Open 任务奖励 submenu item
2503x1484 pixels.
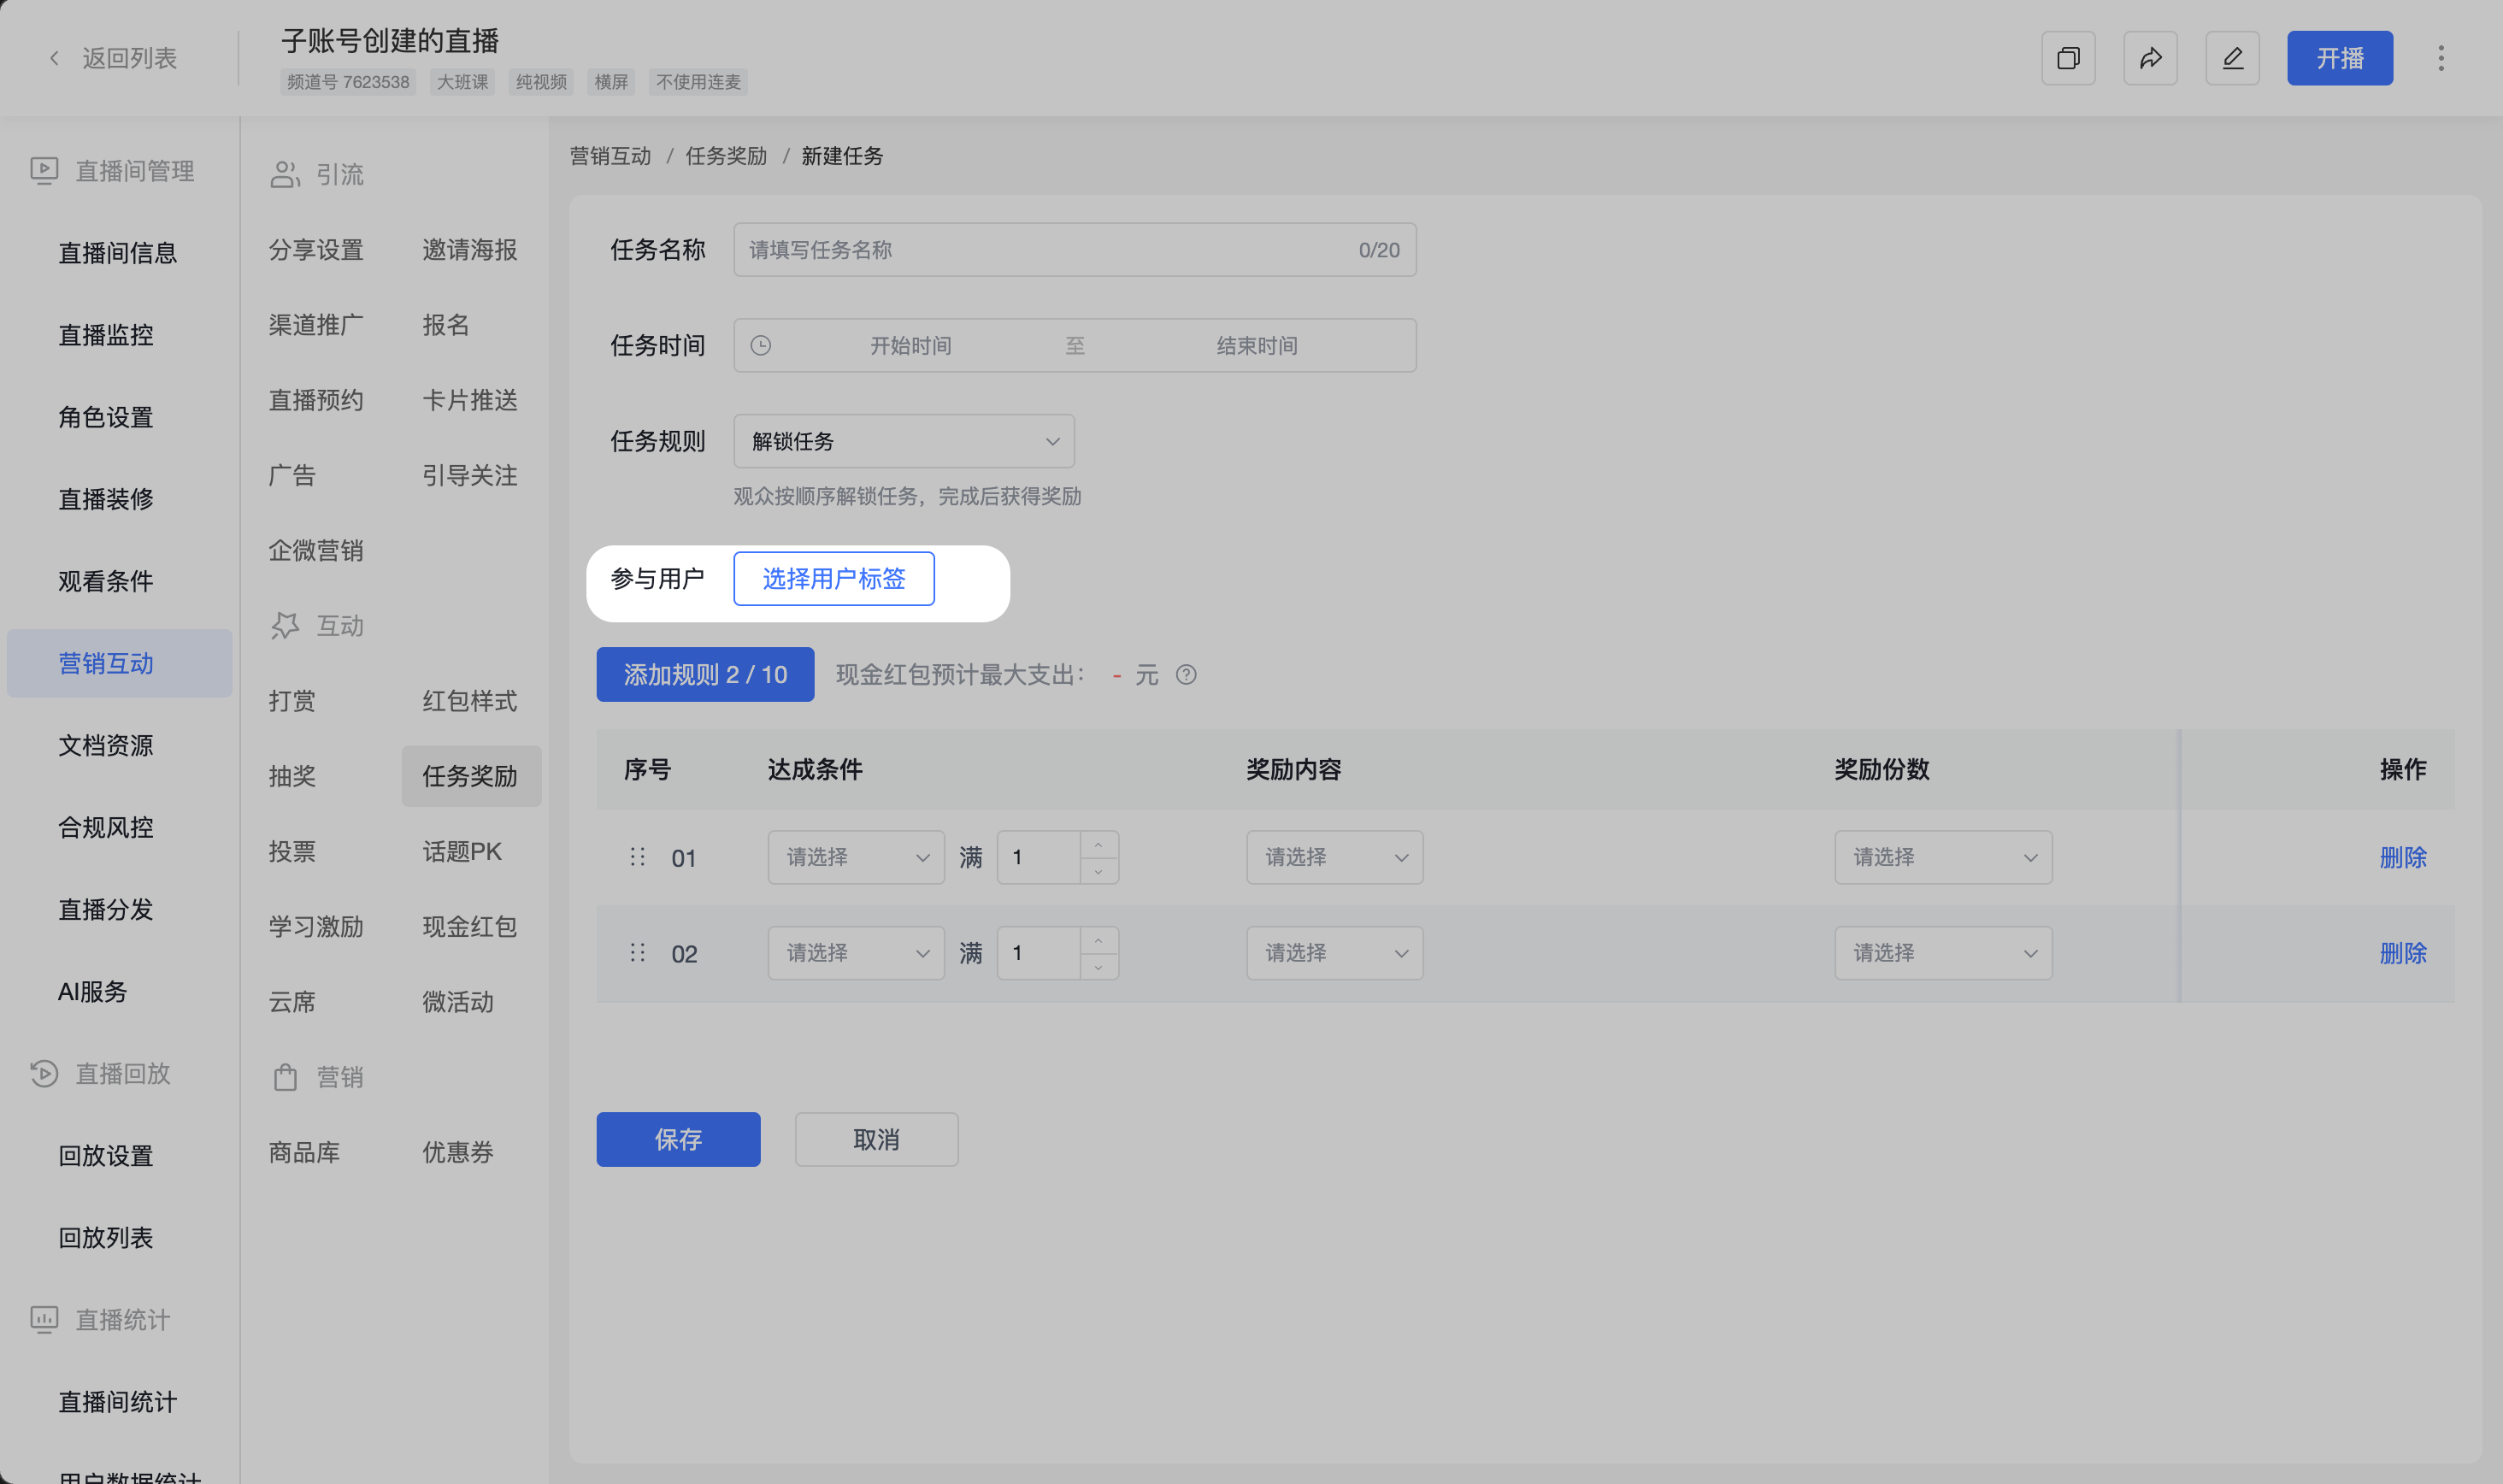tap(471, 776)
